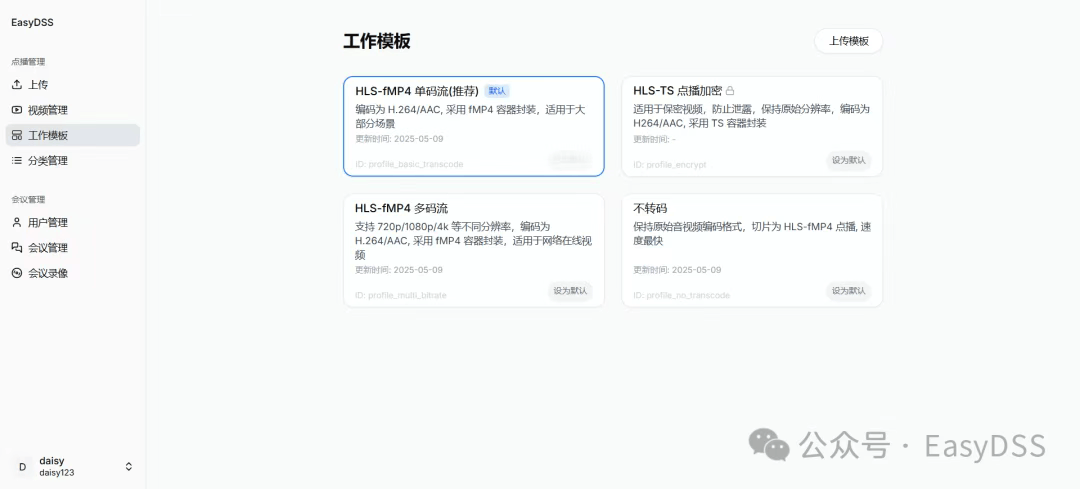Go to 会议录像 section

pyautogui.click(x=48, y=273)
